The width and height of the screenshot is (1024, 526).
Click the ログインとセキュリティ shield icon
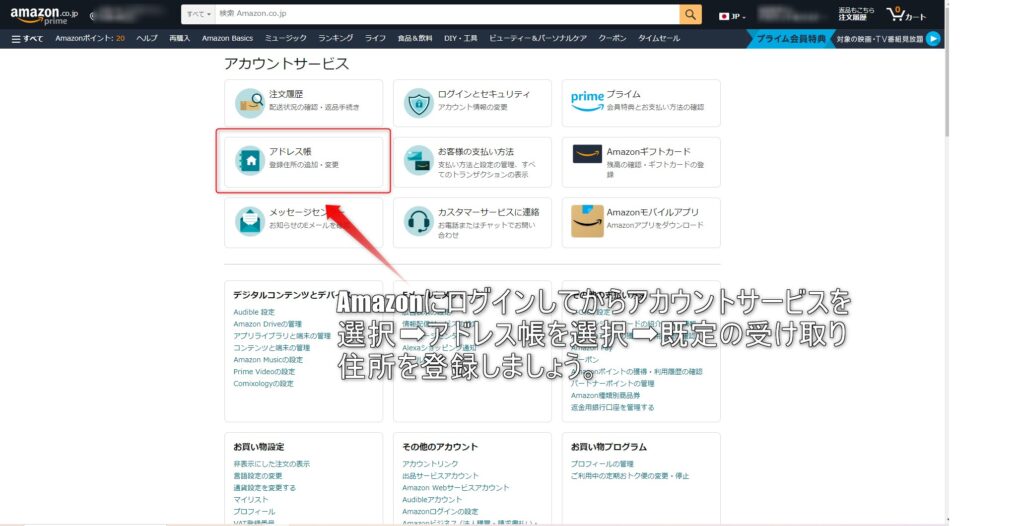click(x=418, y=102)
